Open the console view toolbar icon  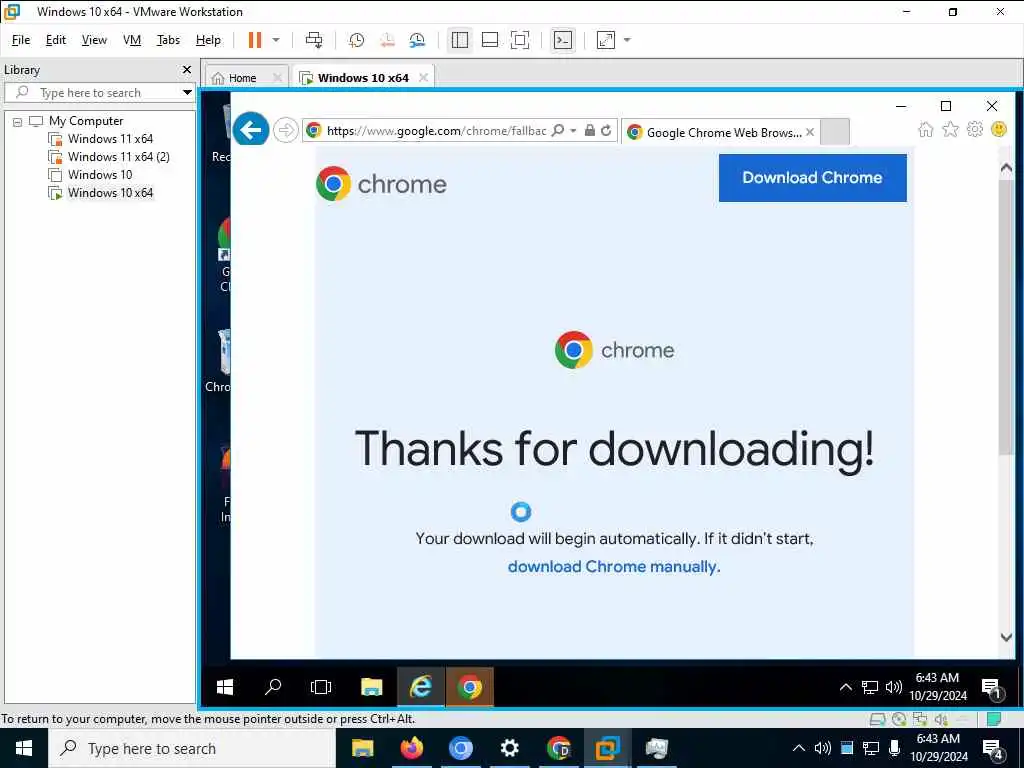pos(562,40)
